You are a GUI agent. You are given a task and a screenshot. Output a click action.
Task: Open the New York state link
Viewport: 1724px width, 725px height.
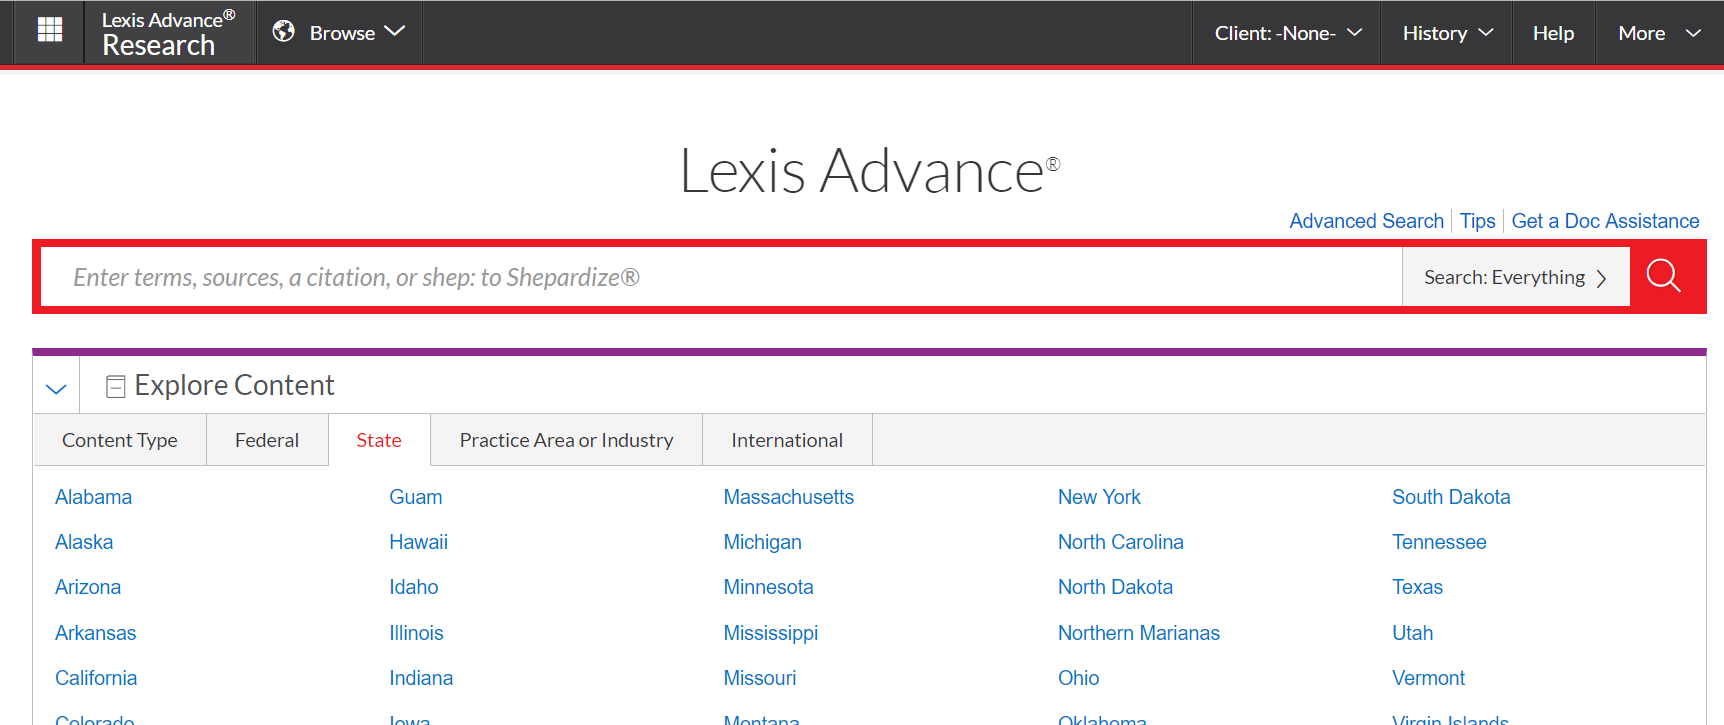[1099, 497]
